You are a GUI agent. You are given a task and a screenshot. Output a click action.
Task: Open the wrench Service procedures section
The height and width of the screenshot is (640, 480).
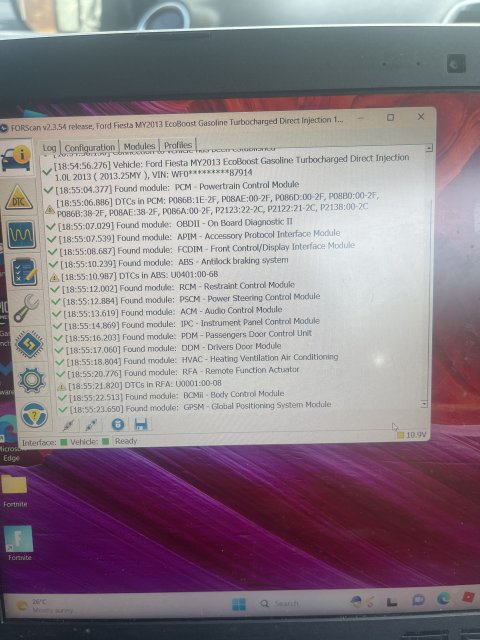click(27, 308)
